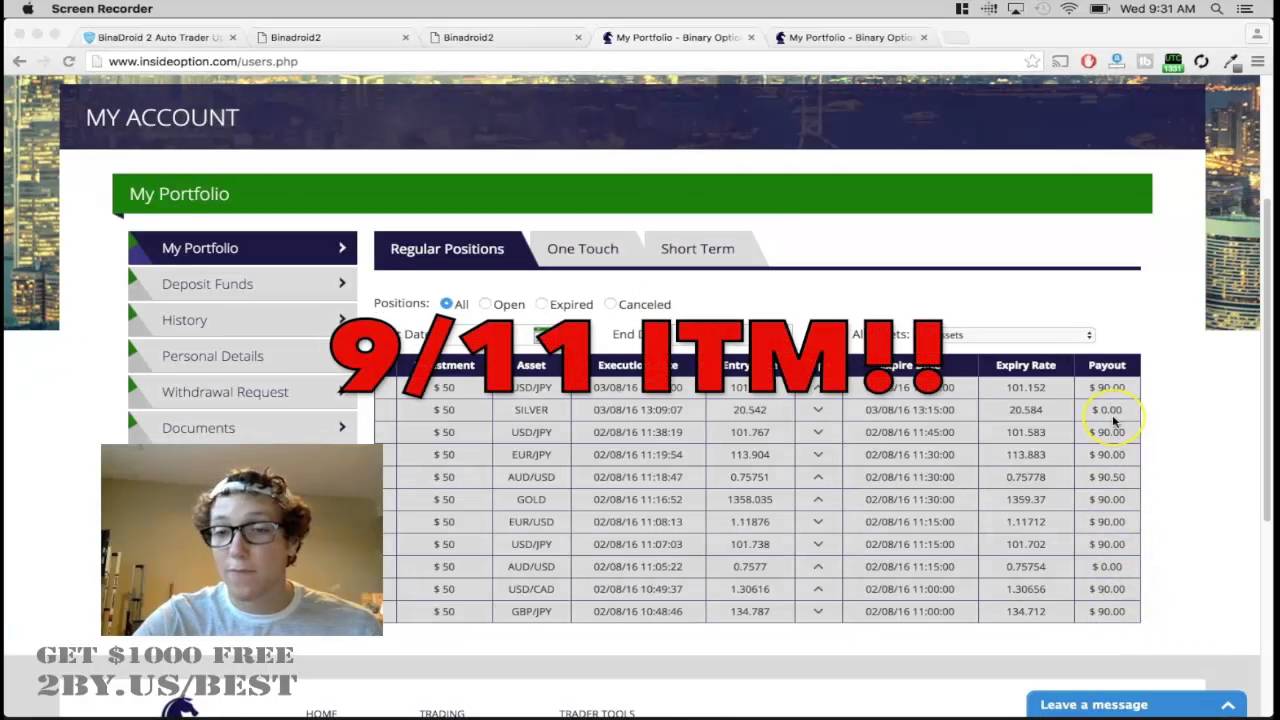Click the Asset column header
This screenshot has height=720, width=1280.
click(x=531, y=366)
